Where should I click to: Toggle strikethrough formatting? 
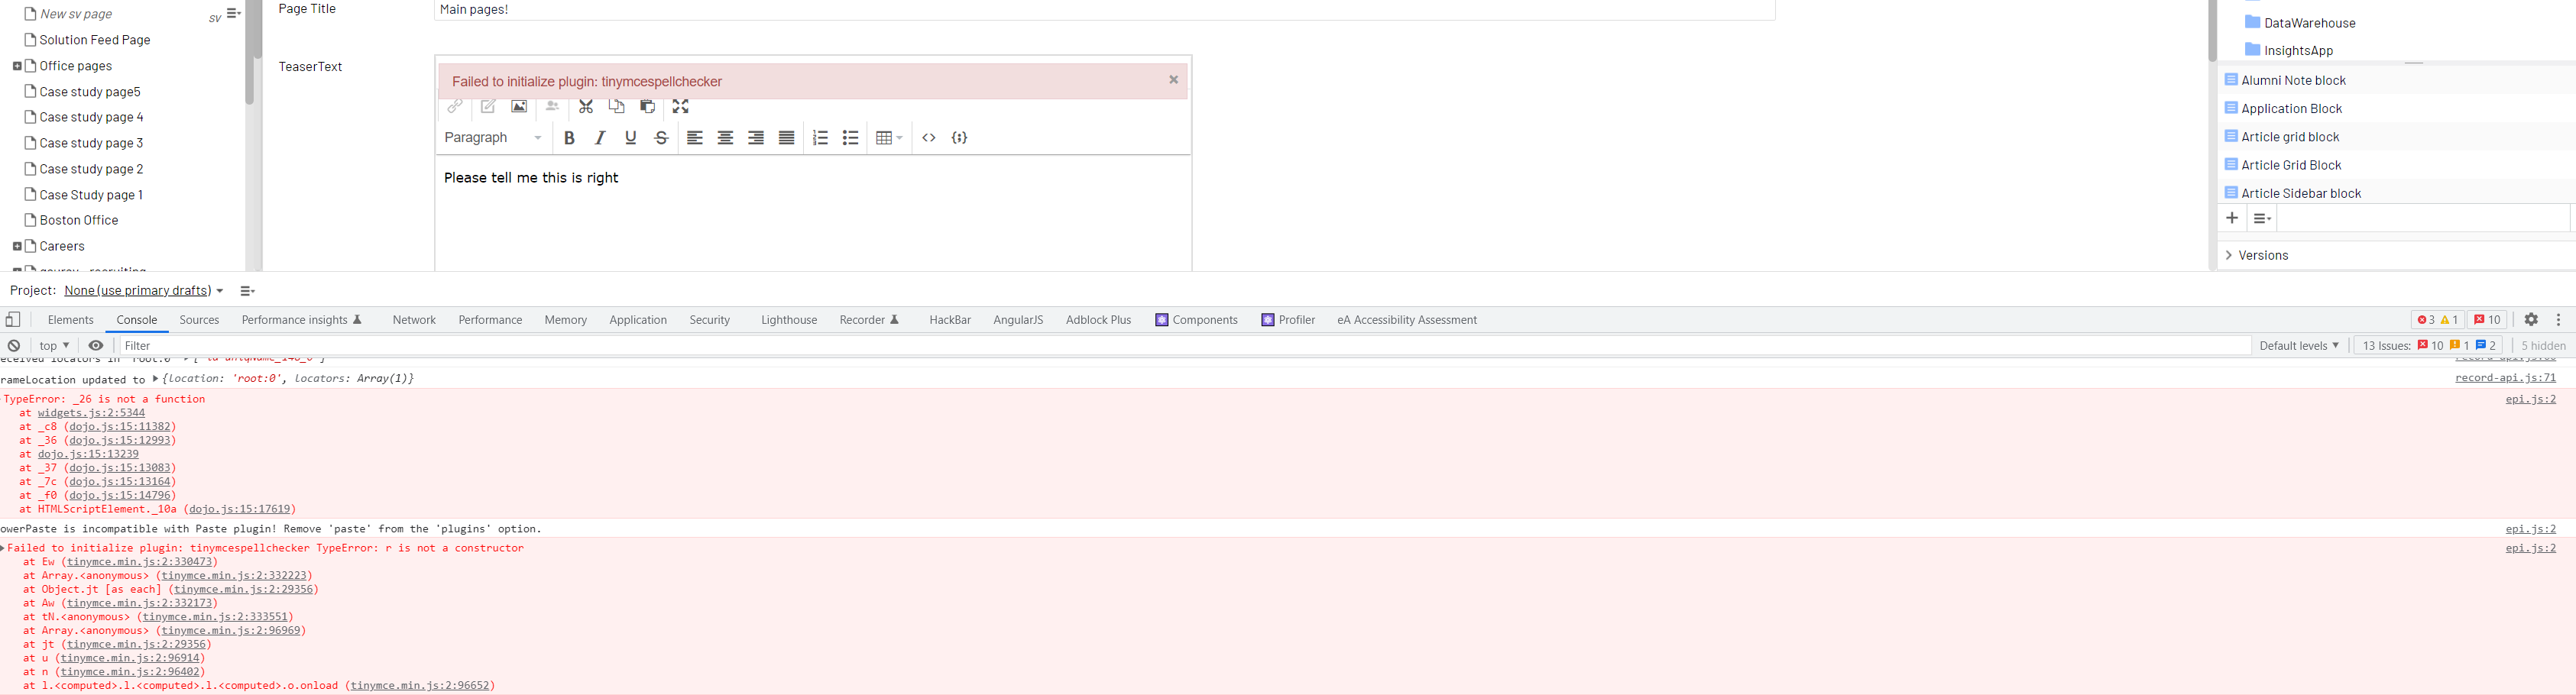(661, 138)
